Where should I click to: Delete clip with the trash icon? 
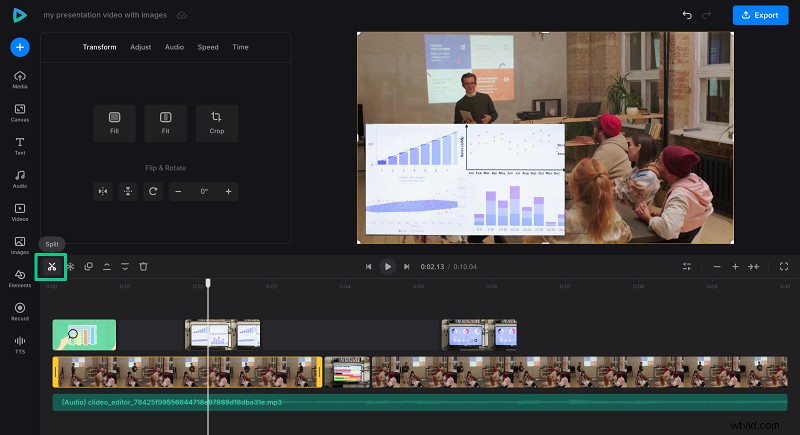point(143,266)
